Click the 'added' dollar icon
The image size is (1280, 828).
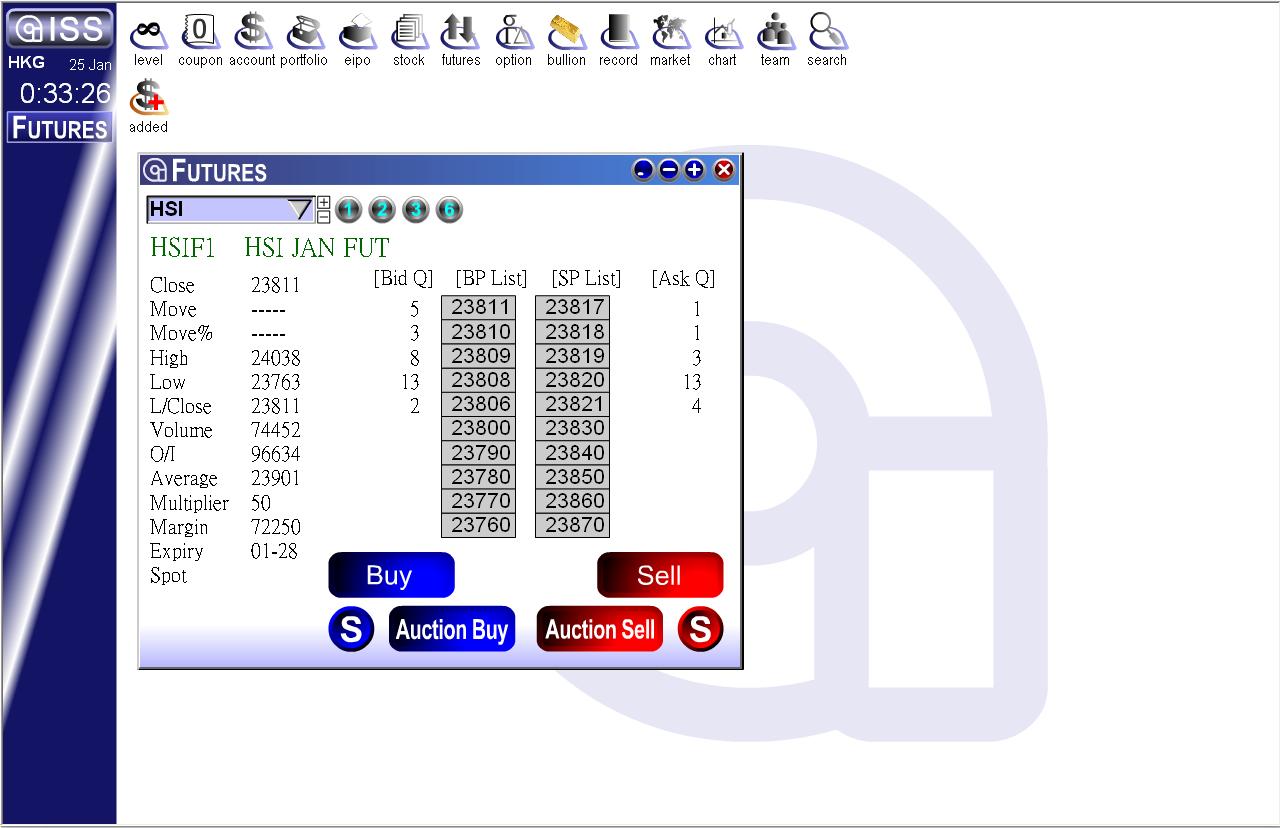coord(148,105)
